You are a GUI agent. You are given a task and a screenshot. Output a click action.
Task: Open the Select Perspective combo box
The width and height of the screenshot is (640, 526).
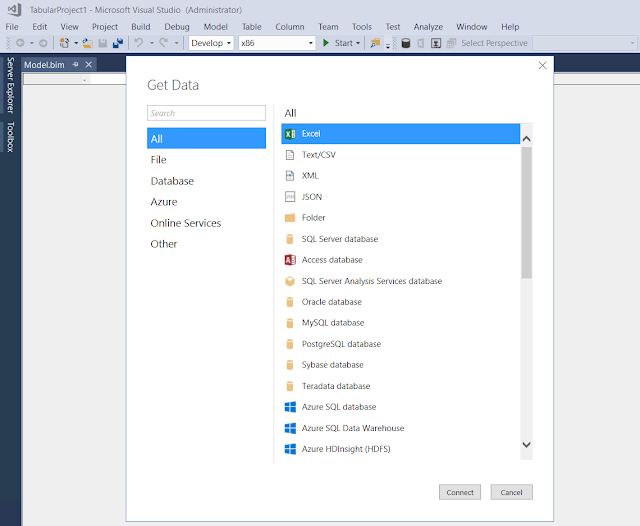(x=585, y=43)
